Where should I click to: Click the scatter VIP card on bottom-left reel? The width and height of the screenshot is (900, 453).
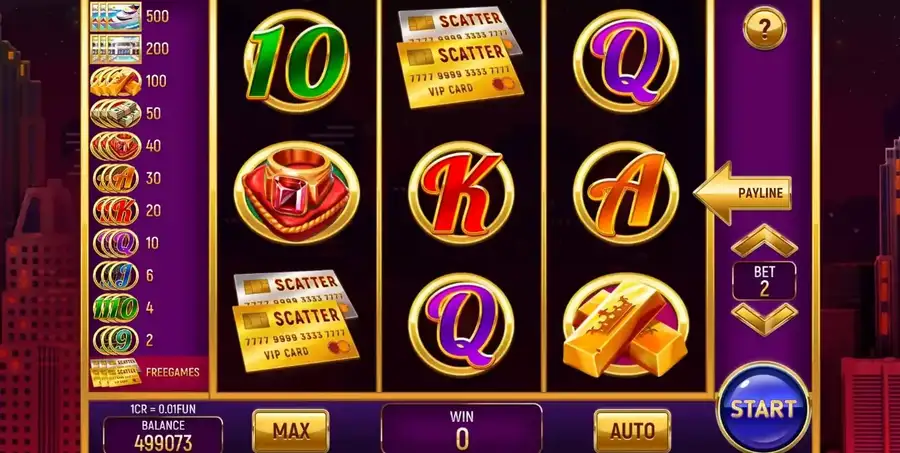coord(296,320)
